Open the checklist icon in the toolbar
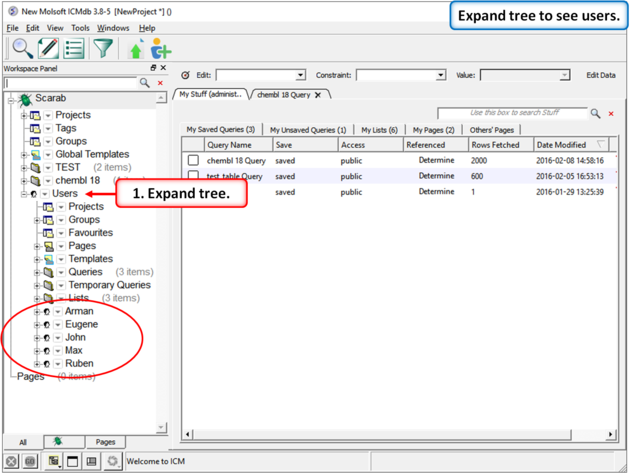The image size is (630, 473). pos(74,48)
